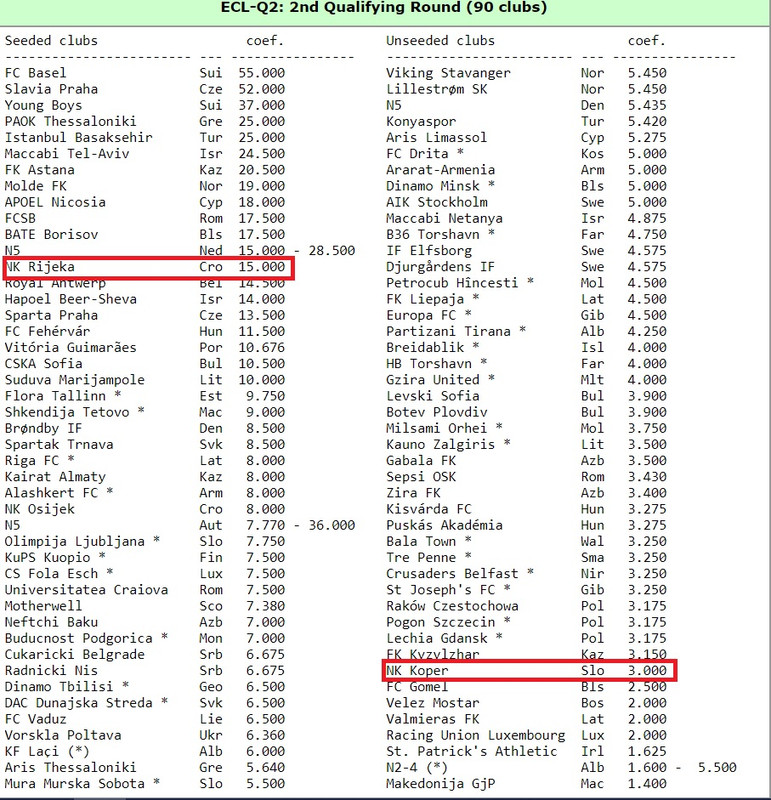The image size is (771, 800).
Task: Select the 36.000 coefficient value
Action: [x=332, y=526]
